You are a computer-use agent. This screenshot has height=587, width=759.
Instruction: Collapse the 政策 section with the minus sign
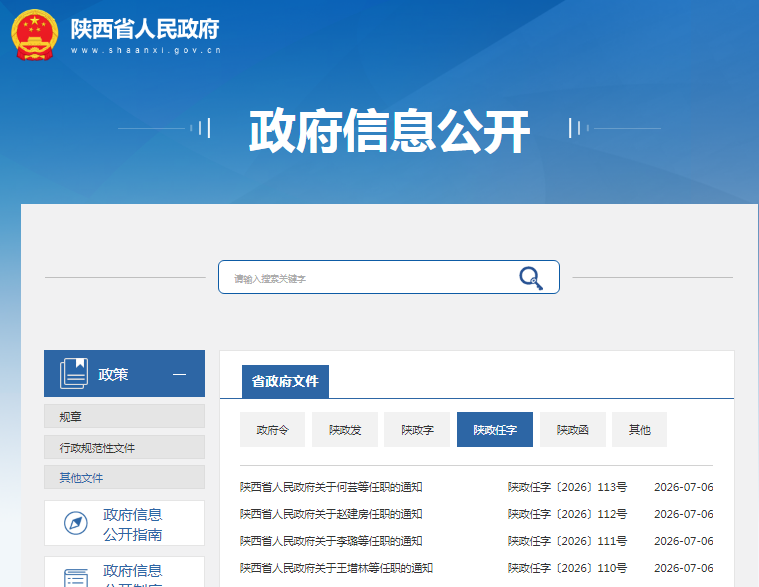pyautogui.click(x=179, y=374)
